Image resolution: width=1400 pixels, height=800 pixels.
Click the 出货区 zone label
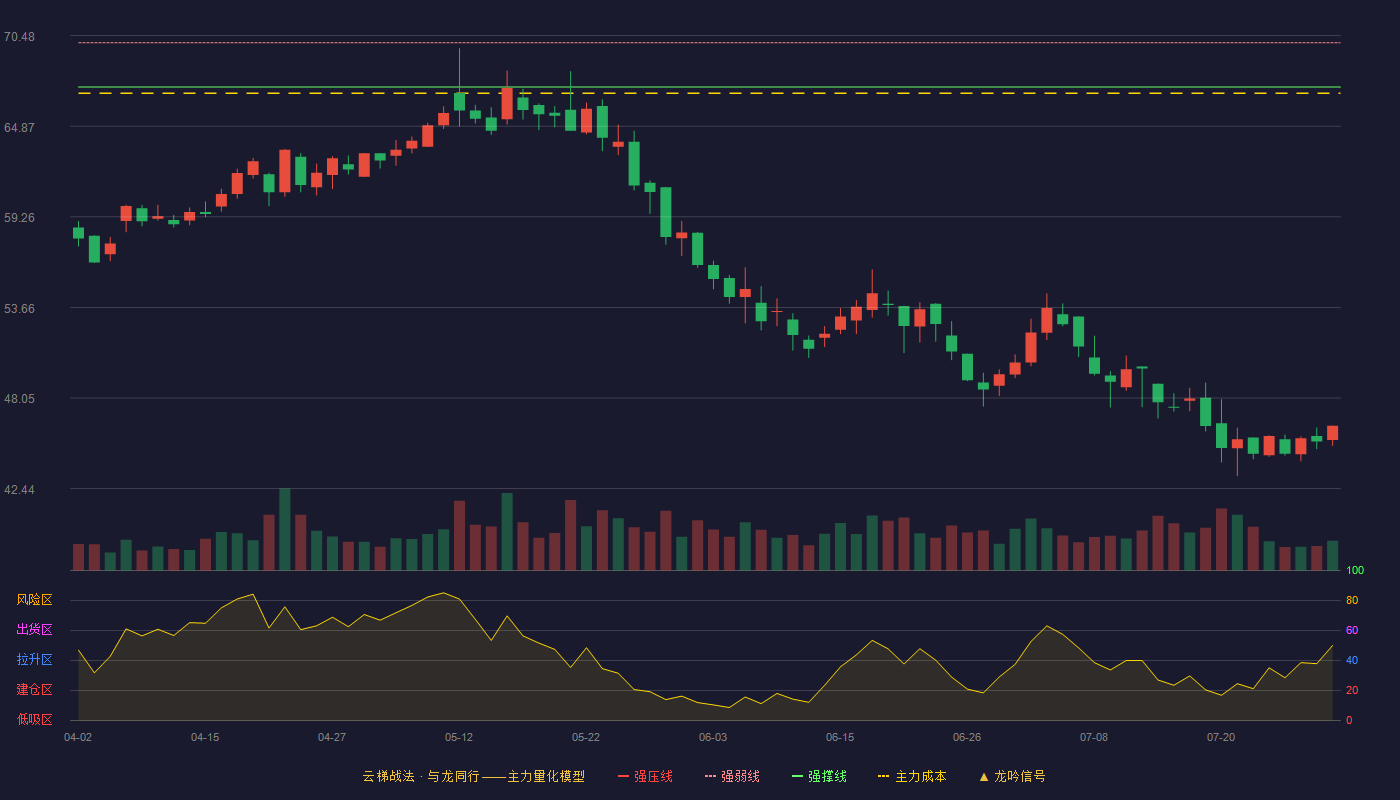tap(34, 630)
